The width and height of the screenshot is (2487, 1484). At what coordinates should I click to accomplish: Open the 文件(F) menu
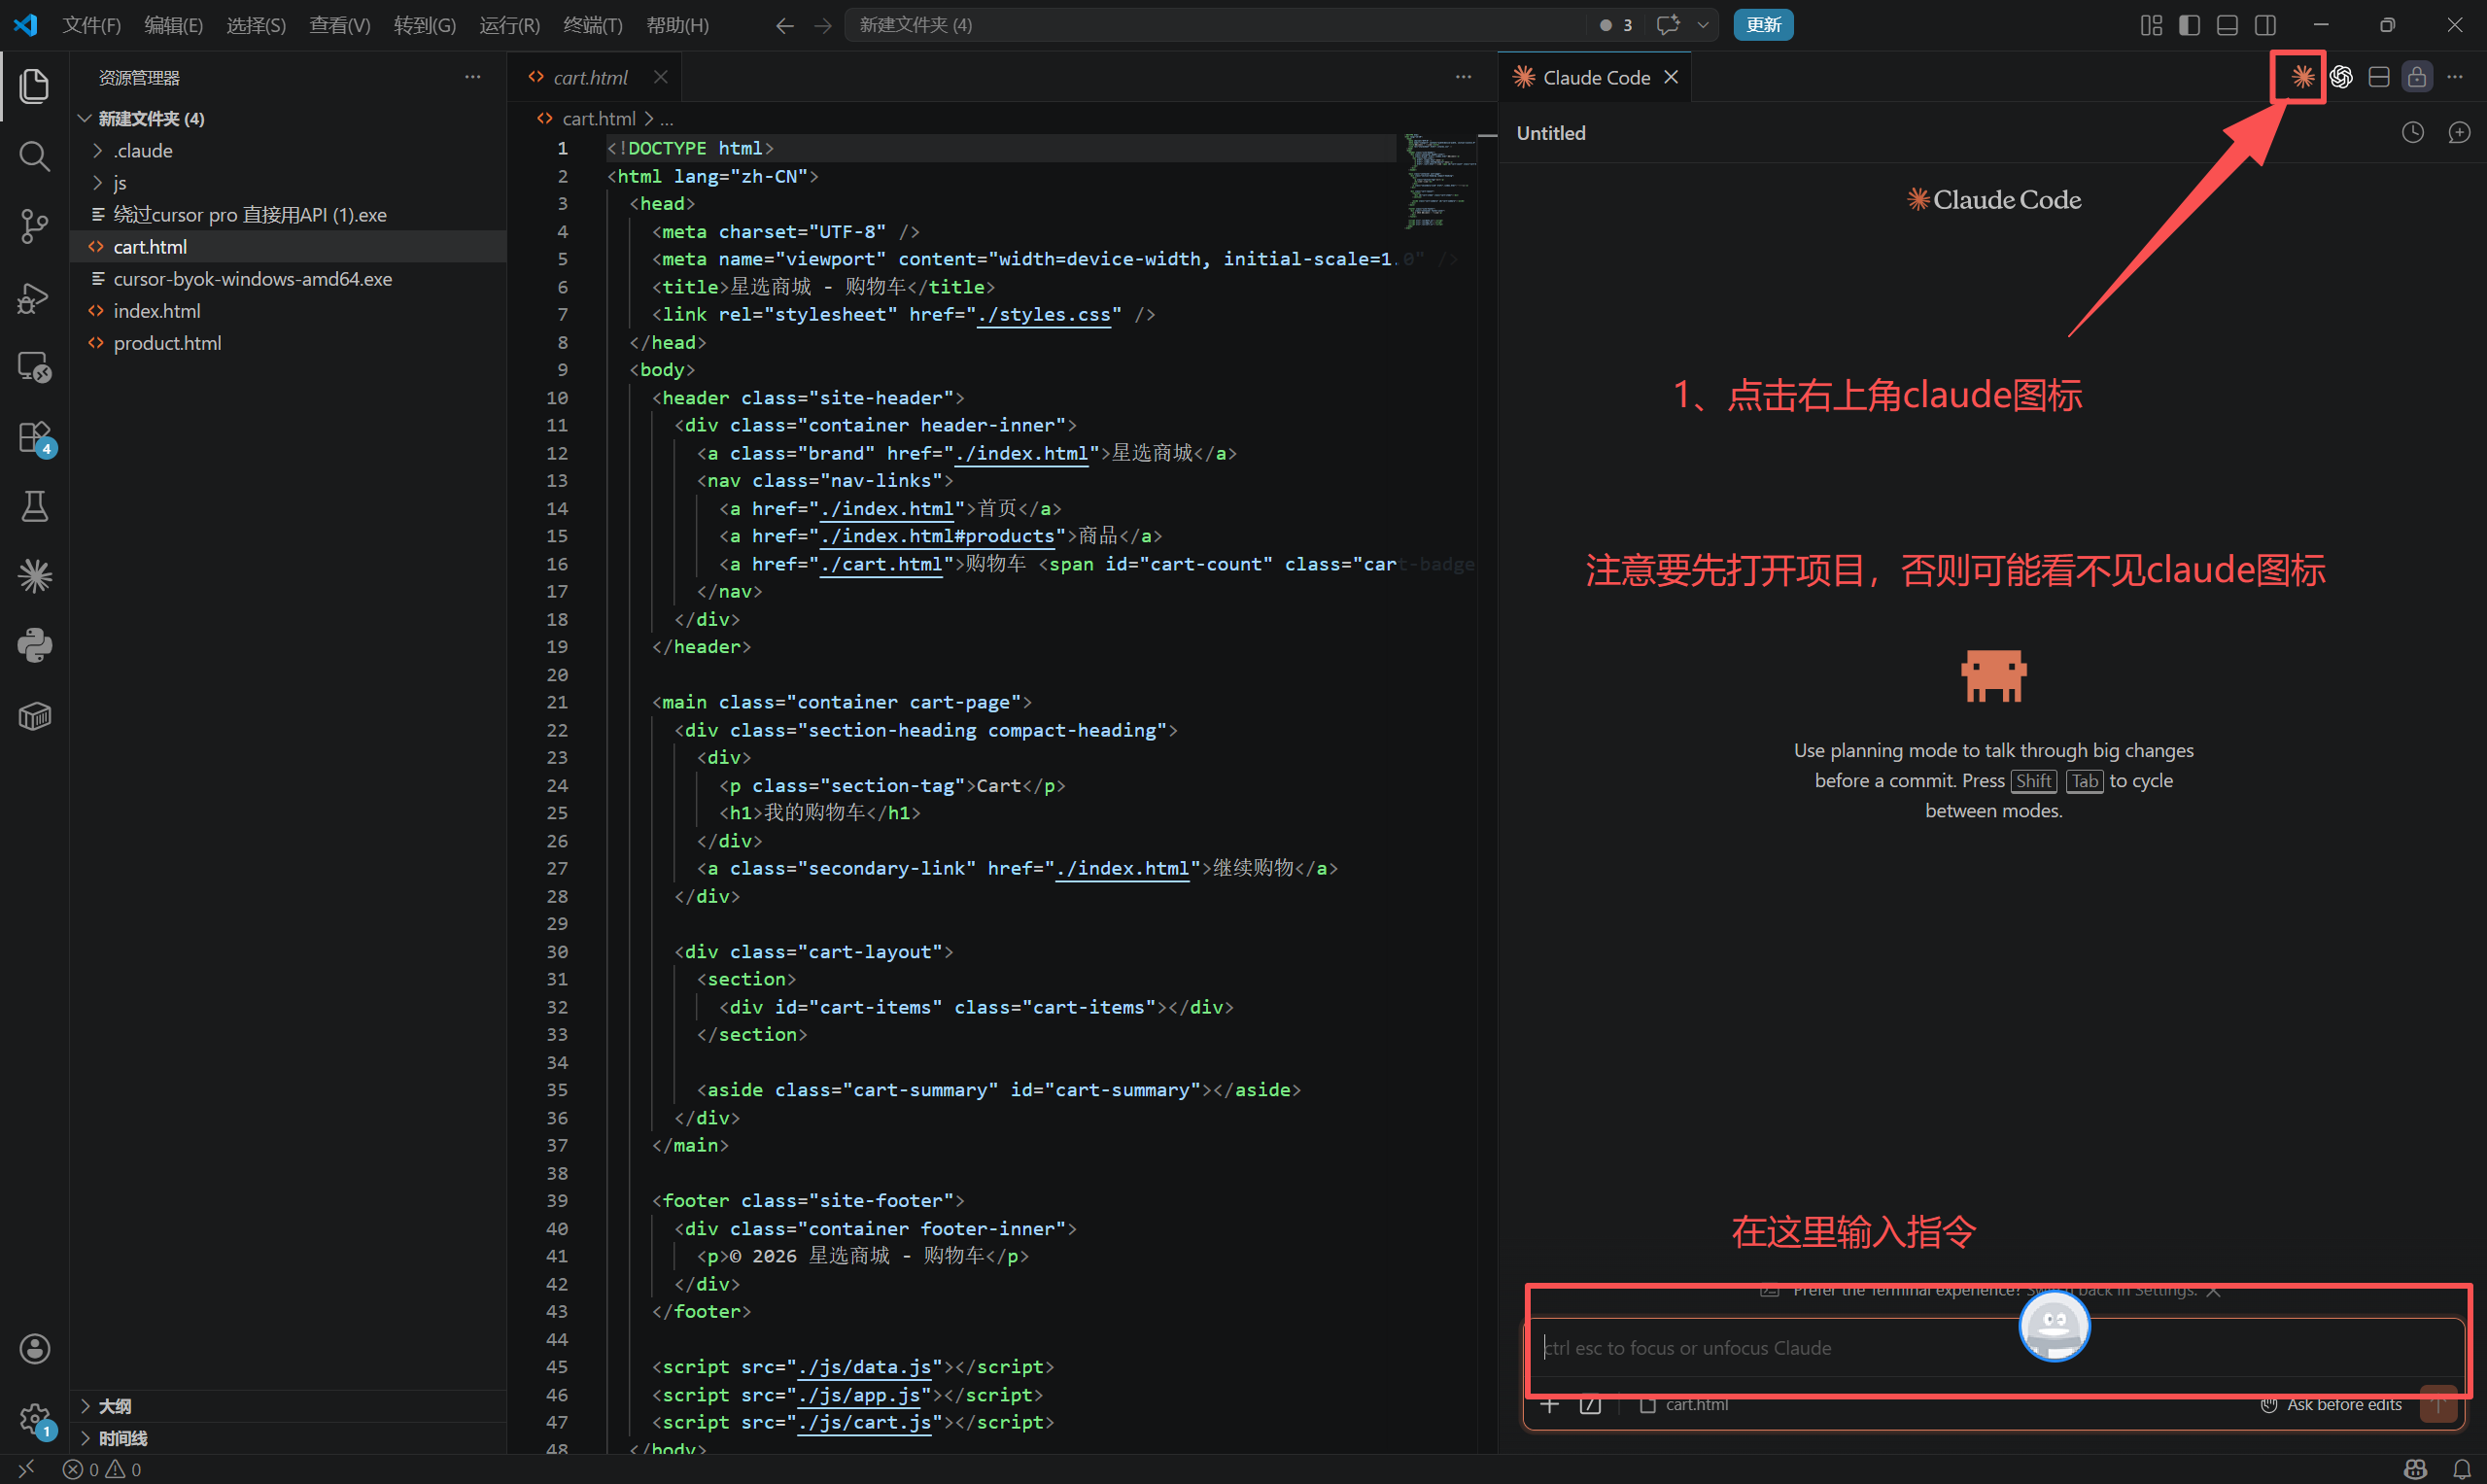[x=91, y=25]
